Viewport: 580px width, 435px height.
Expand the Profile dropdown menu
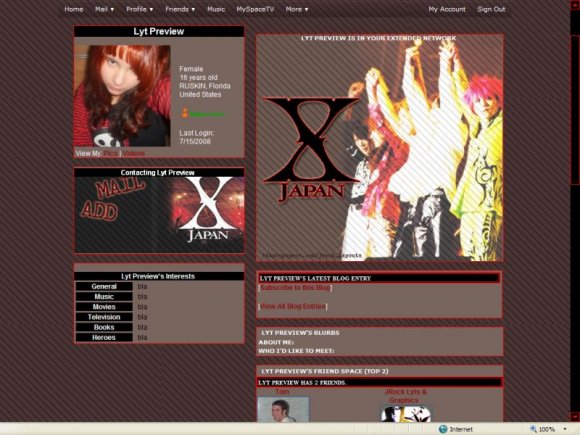click(x=139, y=9)
